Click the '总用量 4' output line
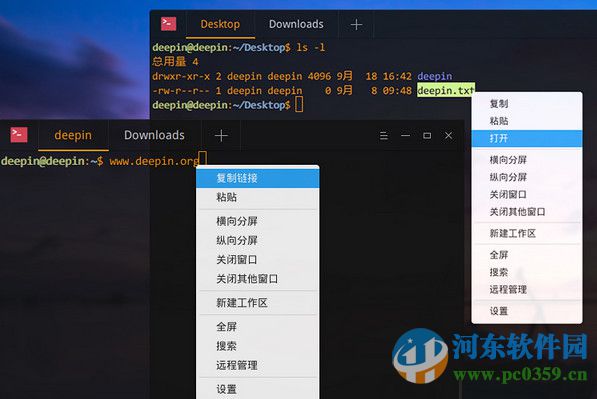This screenshot has height=399, width=597. (175, 62)
